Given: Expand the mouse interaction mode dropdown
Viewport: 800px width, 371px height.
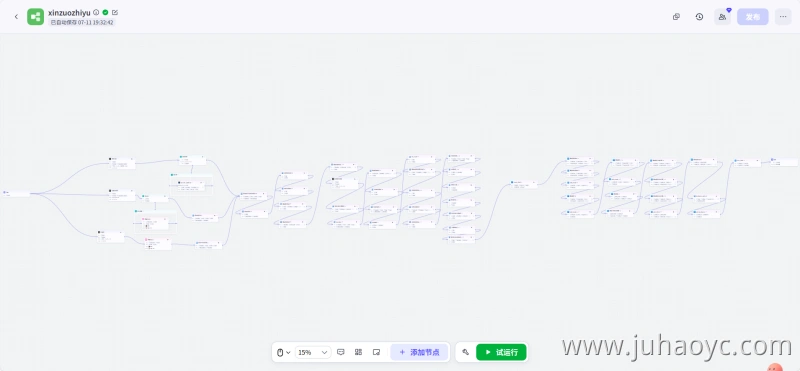Looking at the screenshot, I should click(x=283, y=352).
